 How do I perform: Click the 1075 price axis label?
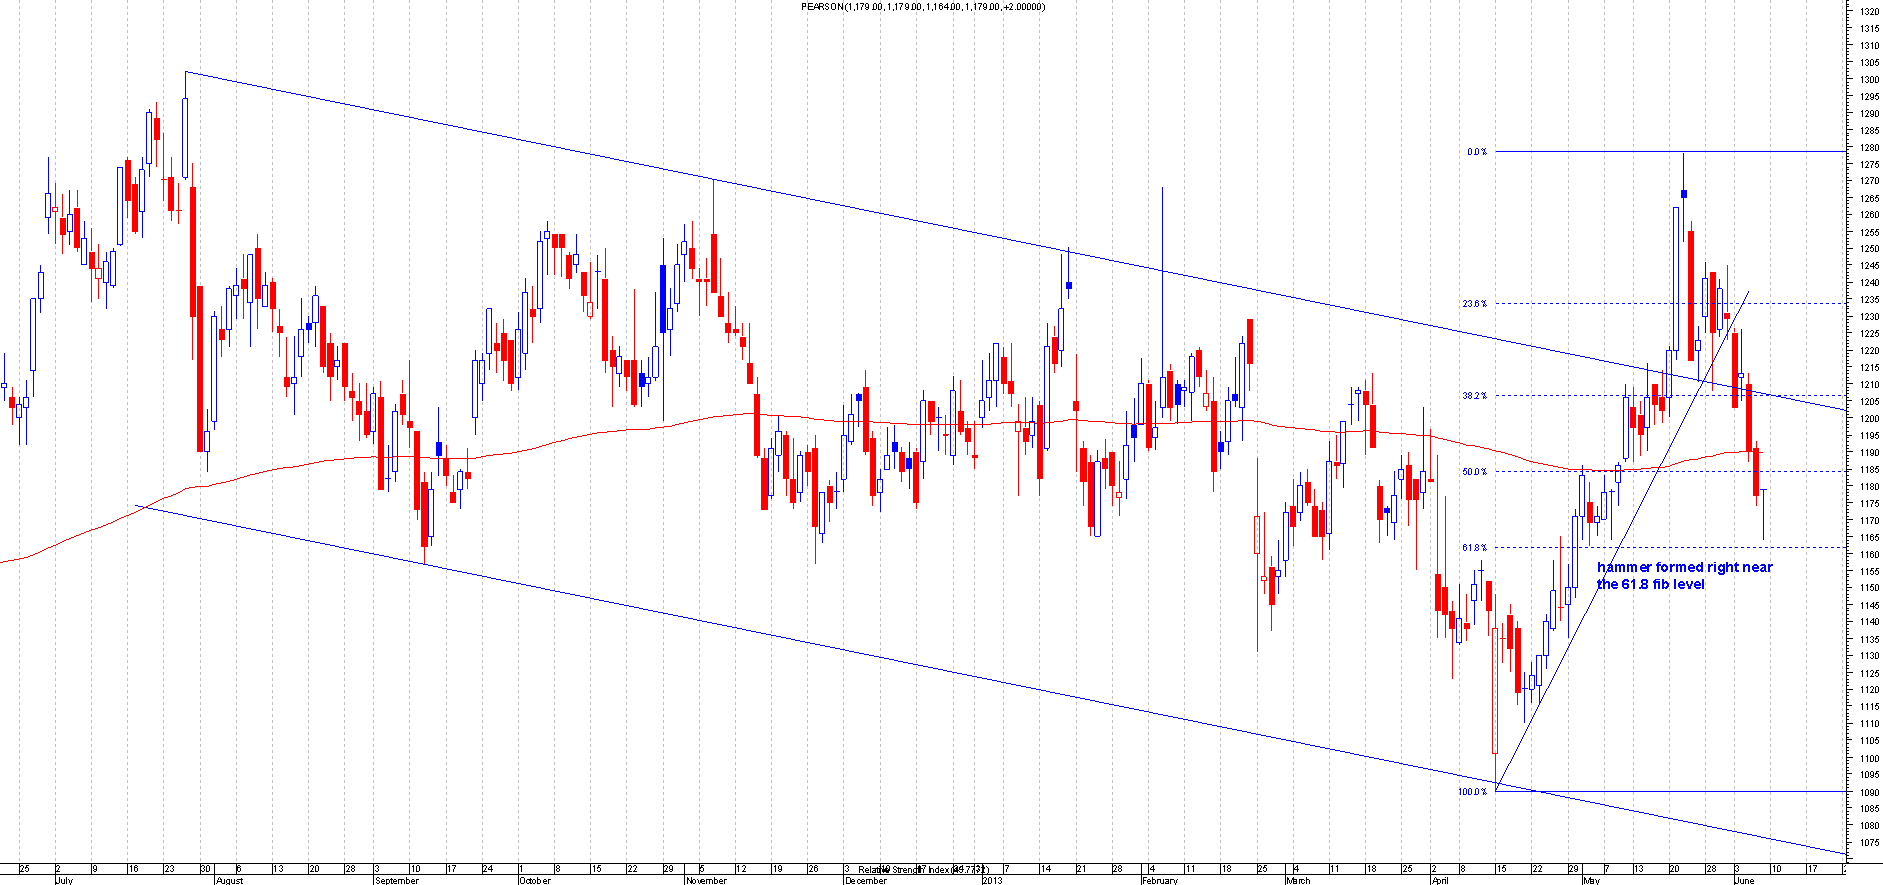tap(1868, 842)
